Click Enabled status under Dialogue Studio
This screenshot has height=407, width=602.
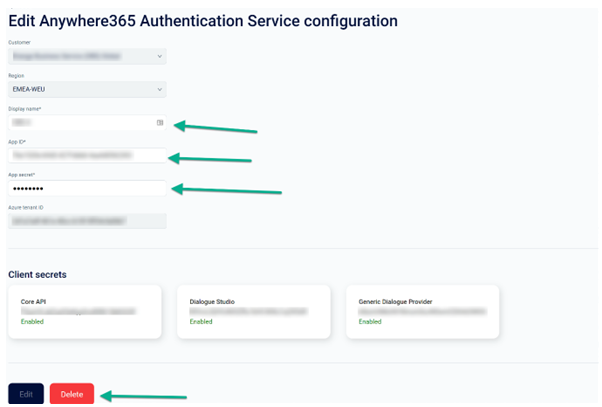(x=201, y=322)
